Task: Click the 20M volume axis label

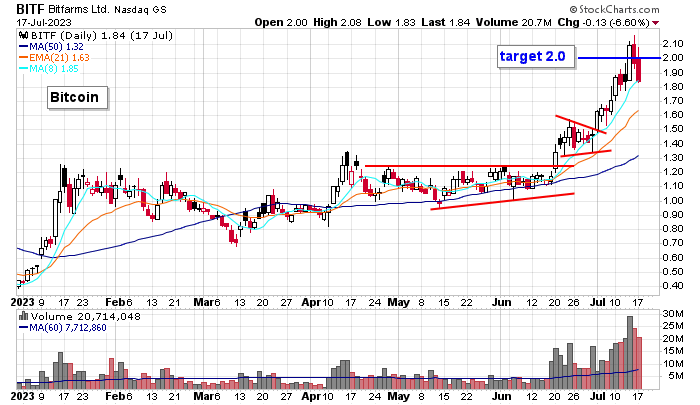Action: (673, 338)
